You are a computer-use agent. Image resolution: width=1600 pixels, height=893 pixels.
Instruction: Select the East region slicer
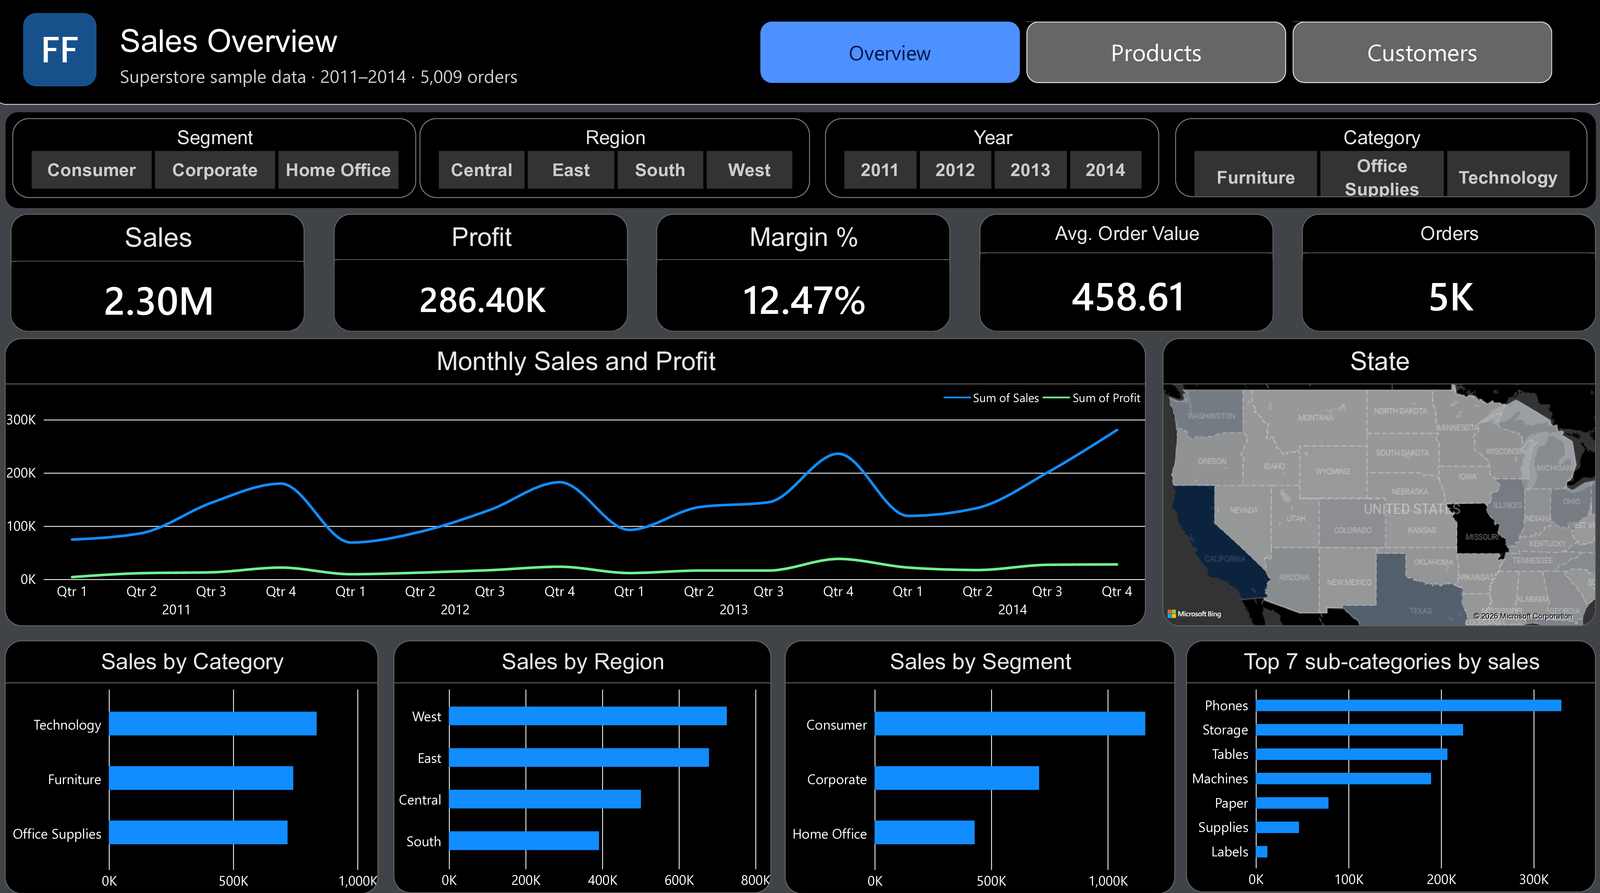click(571, 170)
